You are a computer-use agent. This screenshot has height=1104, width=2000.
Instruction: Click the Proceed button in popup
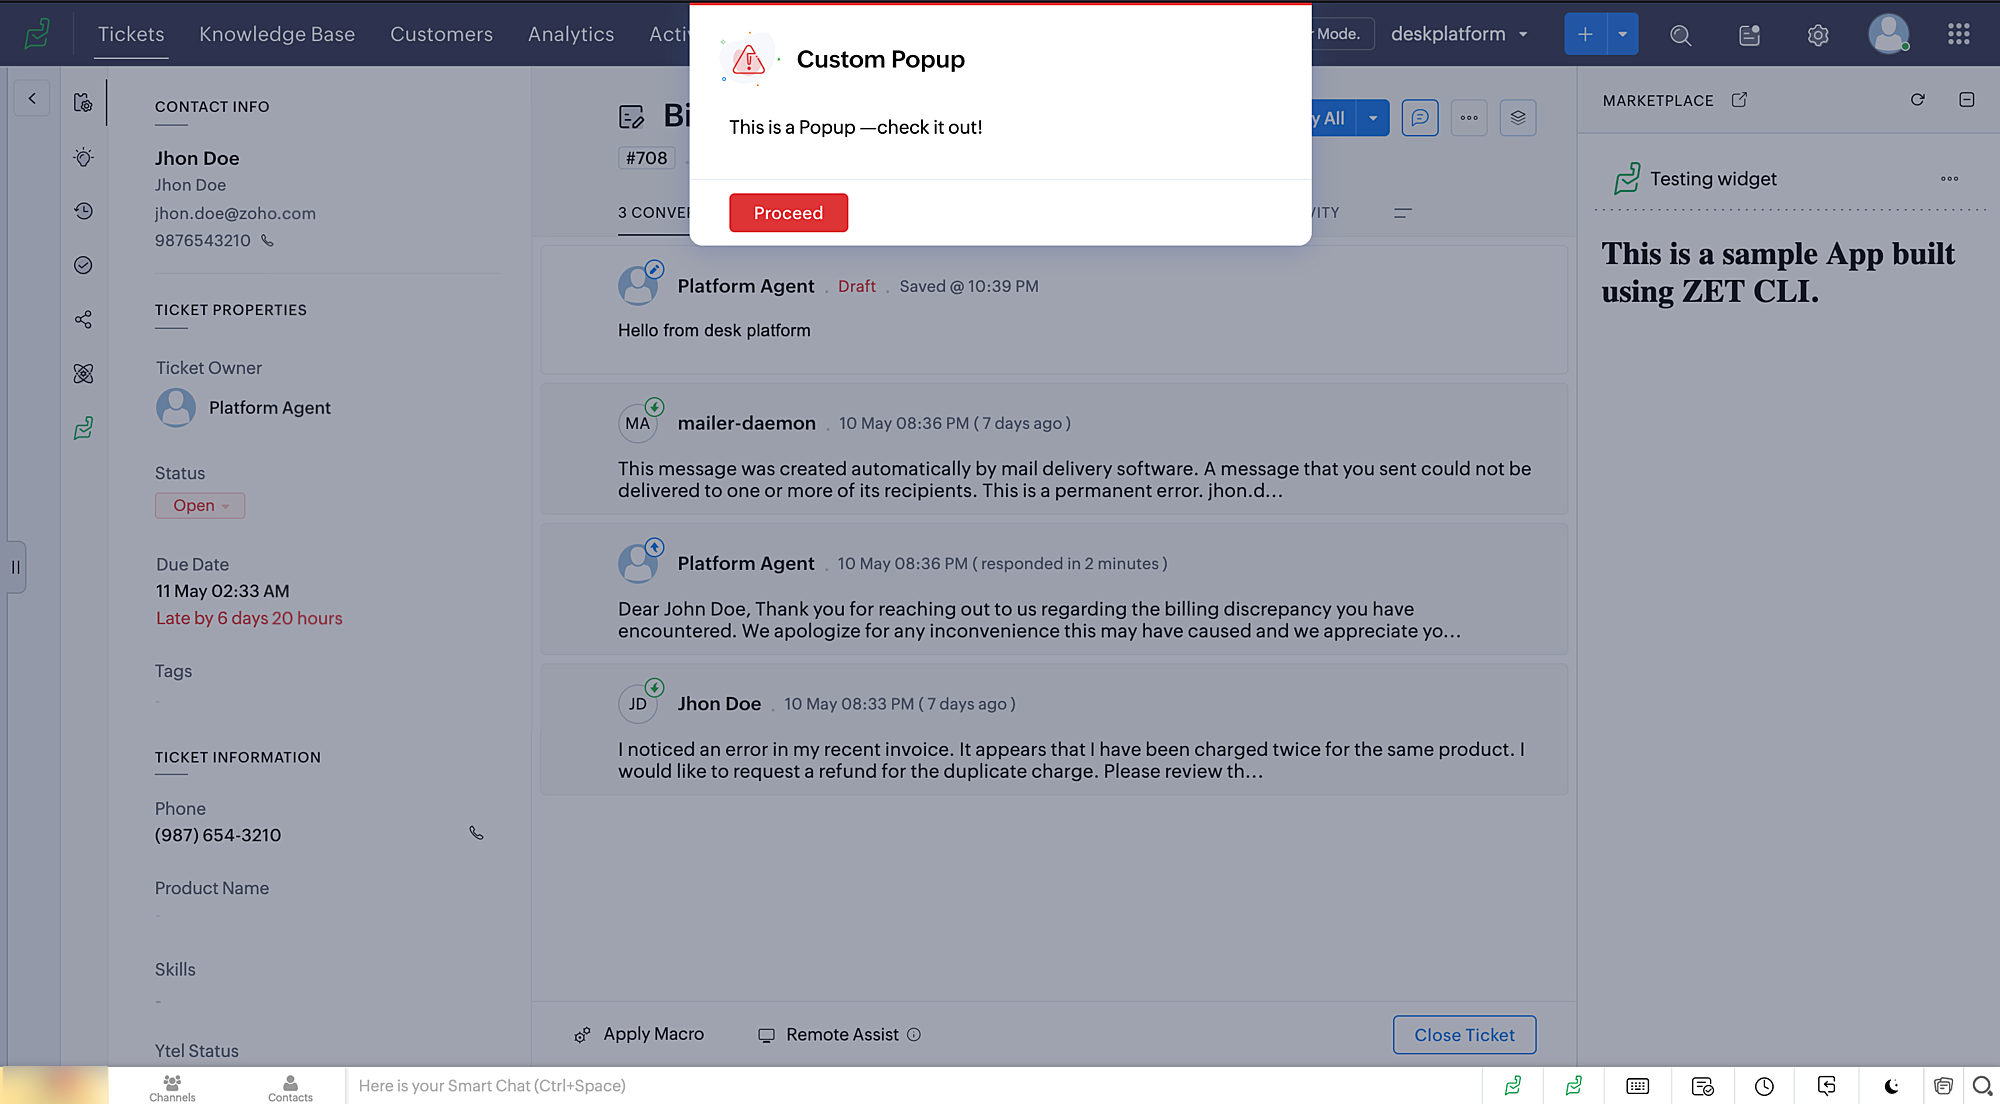pos(788,213)
